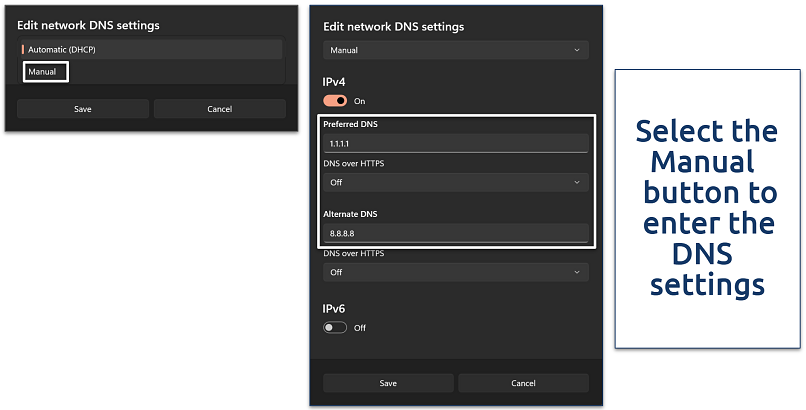Click the 'On' label beside the IPv4 switch
This screenshot has height=410, width=806.
(360, 101)
